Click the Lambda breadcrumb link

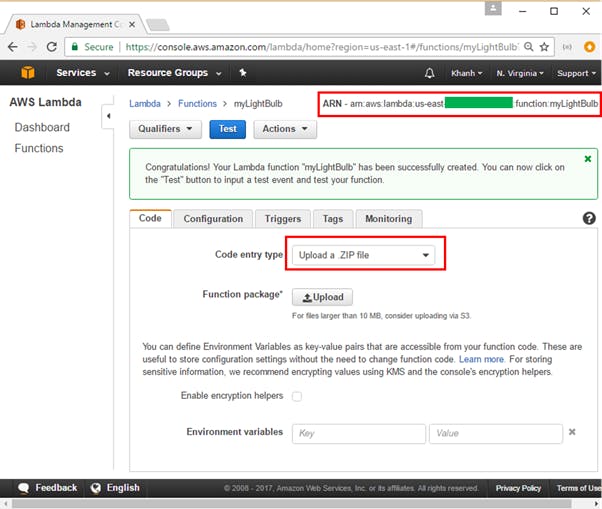(x=145, y=104)
